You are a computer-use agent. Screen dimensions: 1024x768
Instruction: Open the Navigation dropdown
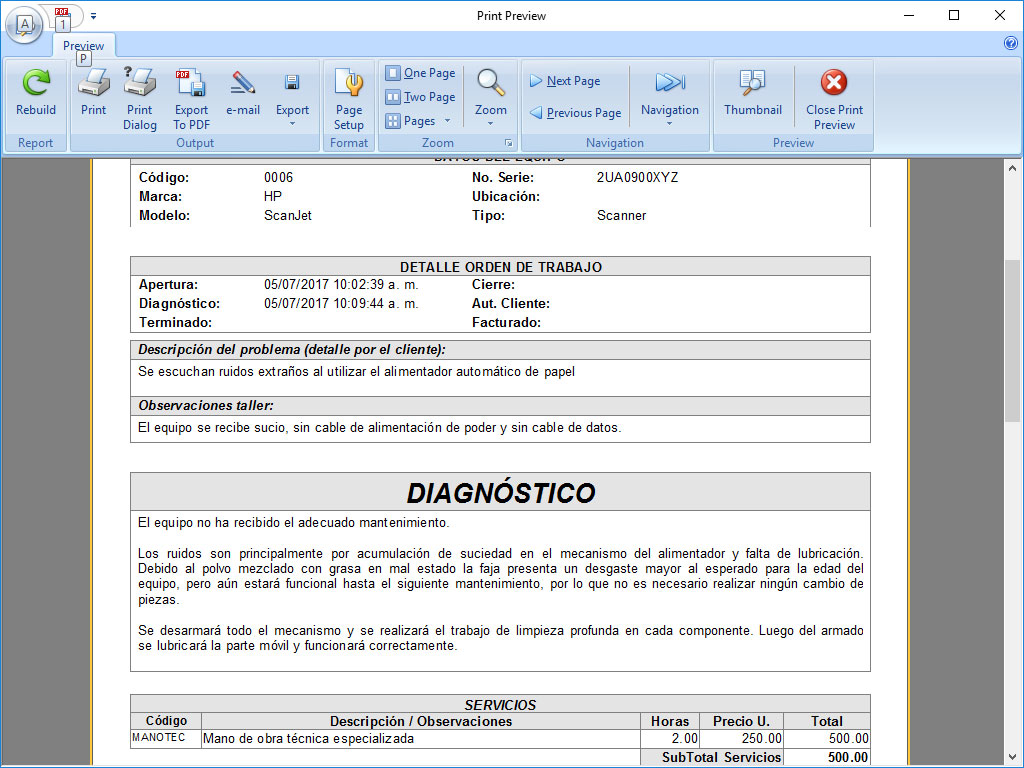(x=669, y=98)
